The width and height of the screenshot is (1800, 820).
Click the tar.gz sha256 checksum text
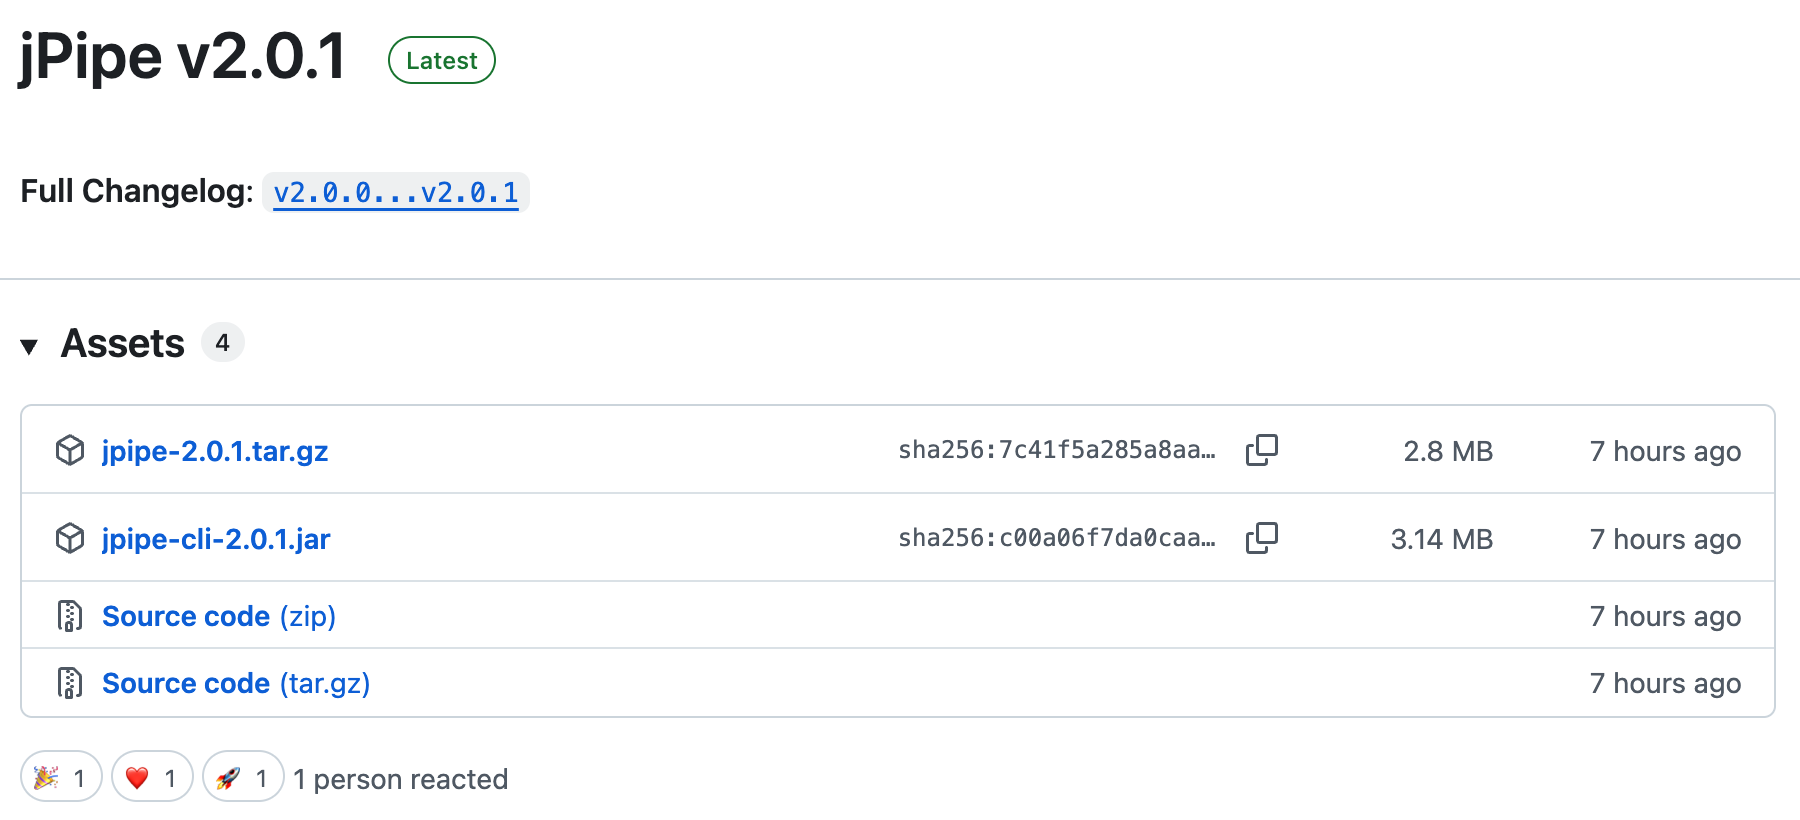pos(1056,450)
